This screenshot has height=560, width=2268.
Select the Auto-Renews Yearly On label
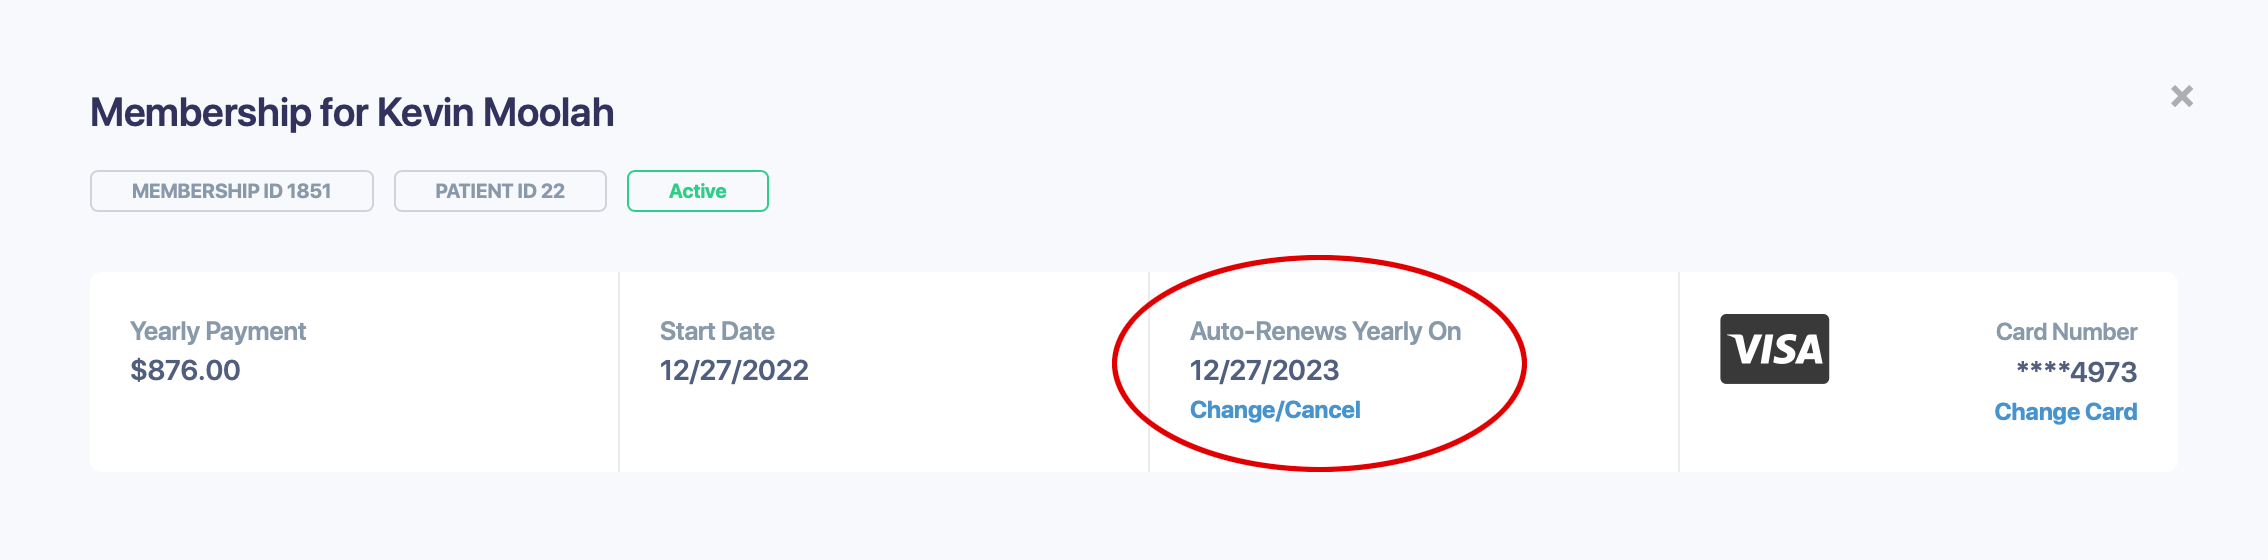(1325, 332)
